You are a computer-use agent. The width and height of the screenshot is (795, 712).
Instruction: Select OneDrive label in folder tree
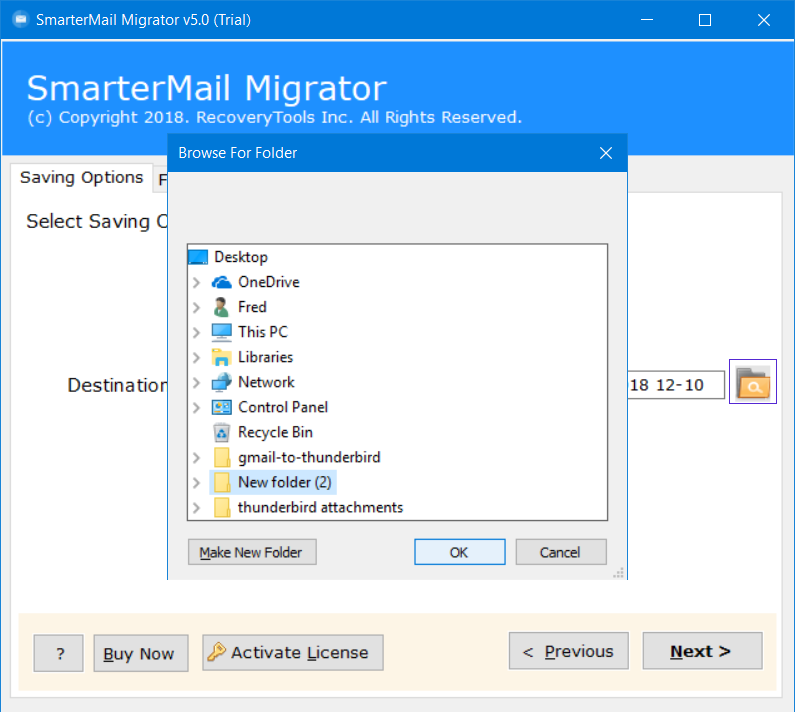tap(269, 282)
